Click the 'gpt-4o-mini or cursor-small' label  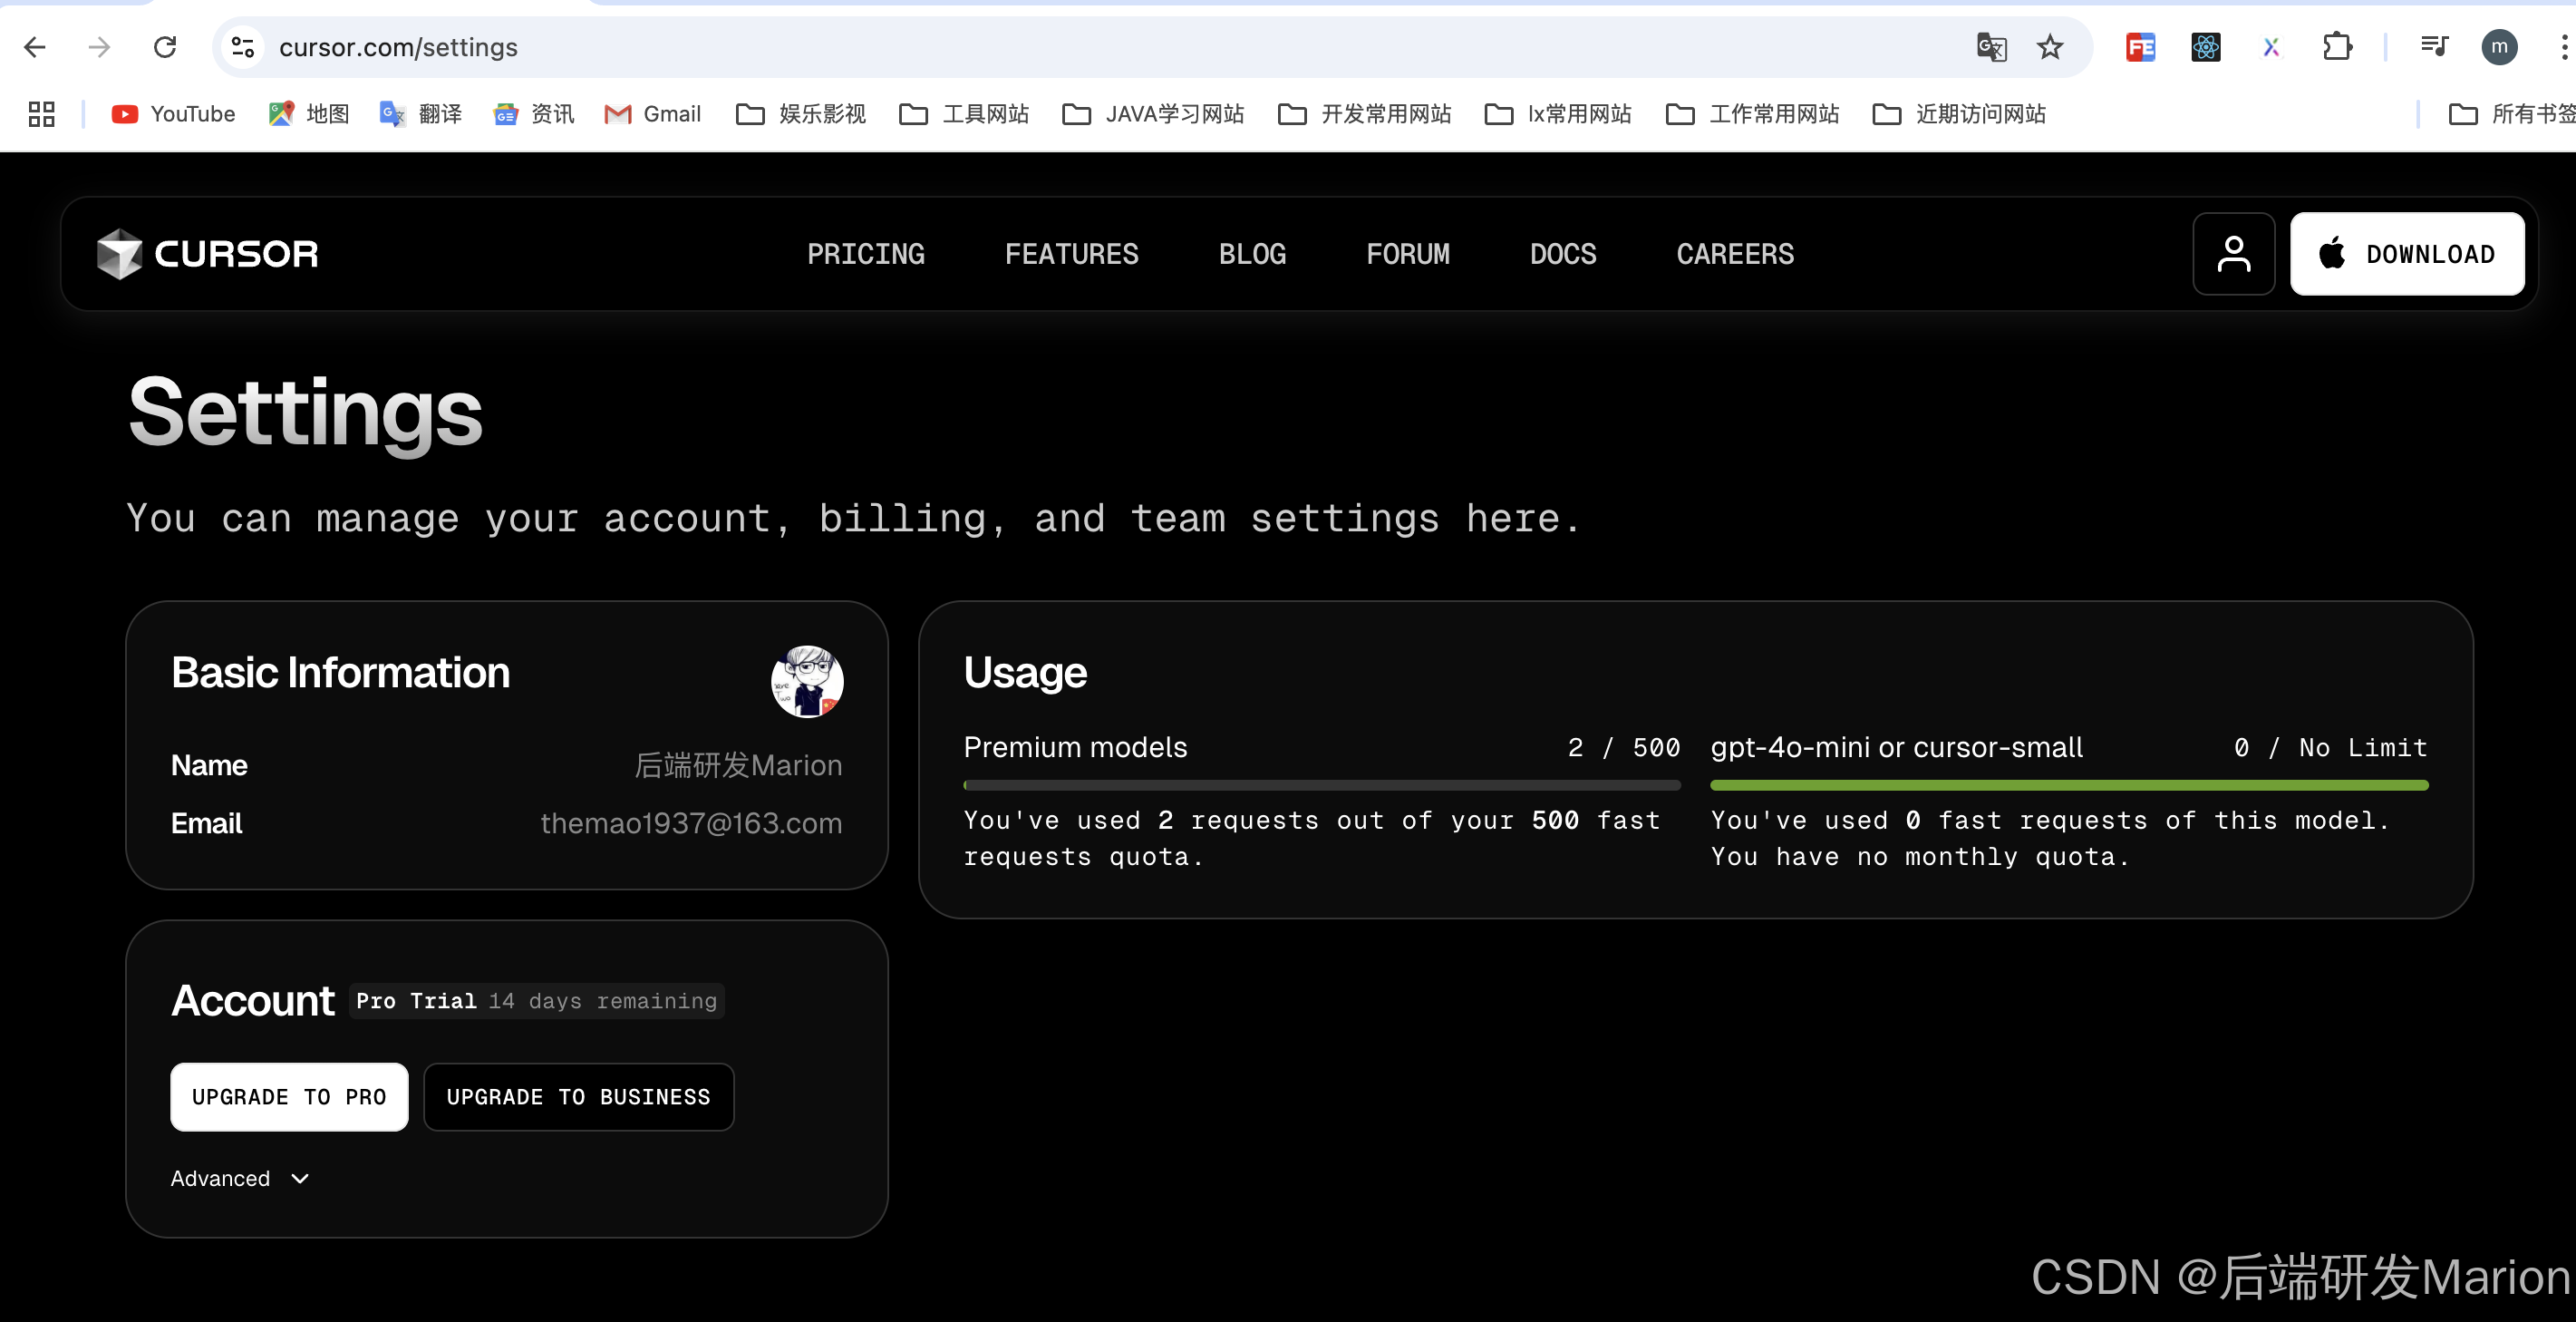coord(1897,747)
